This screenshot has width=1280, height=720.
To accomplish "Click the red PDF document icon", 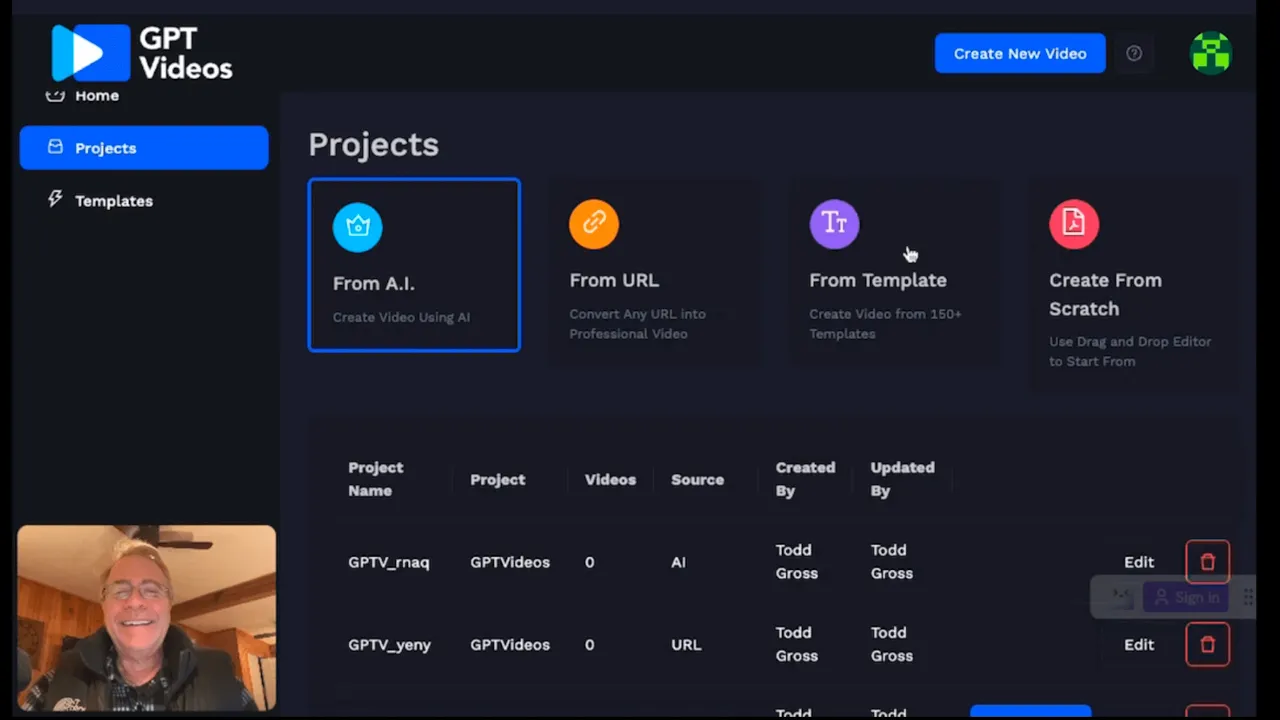I will [x=1074, y=224].
